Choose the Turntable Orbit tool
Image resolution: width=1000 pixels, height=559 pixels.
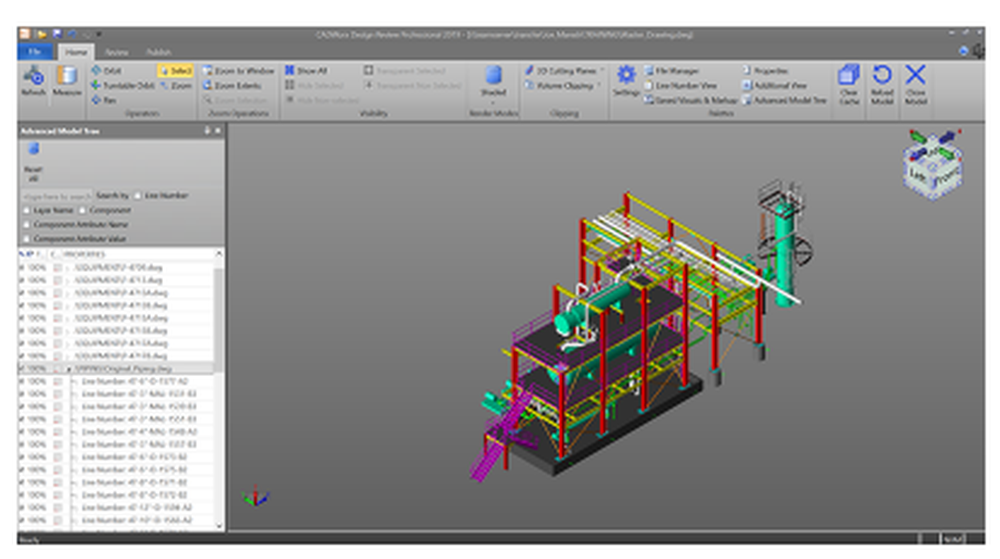[122, 85]
